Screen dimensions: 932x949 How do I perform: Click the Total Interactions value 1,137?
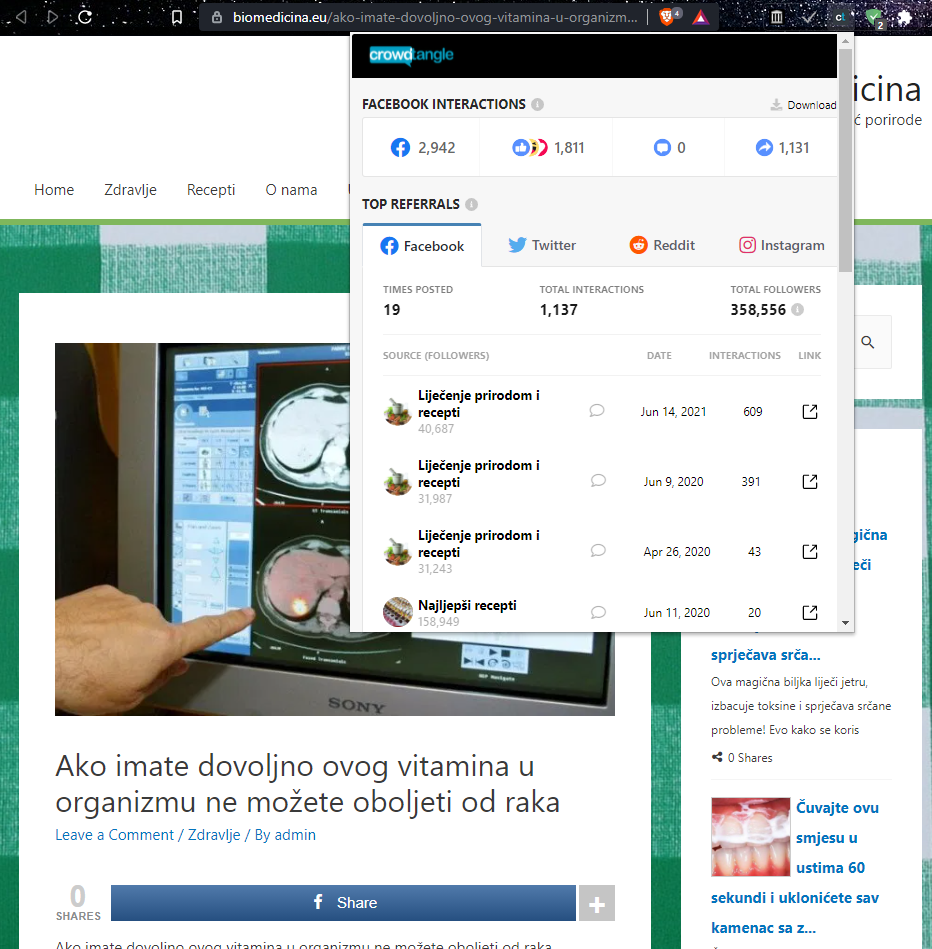[x=559, y=310]
